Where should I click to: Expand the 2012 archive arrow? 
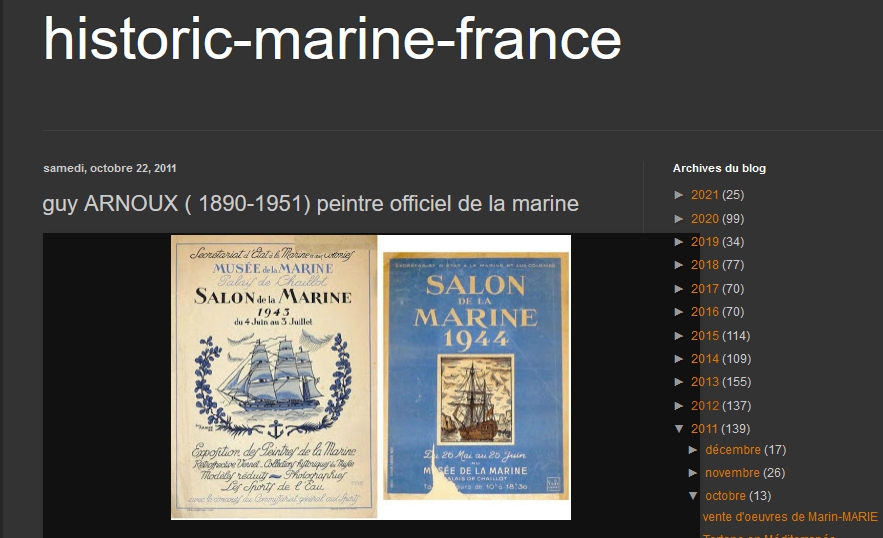(679, 406)
